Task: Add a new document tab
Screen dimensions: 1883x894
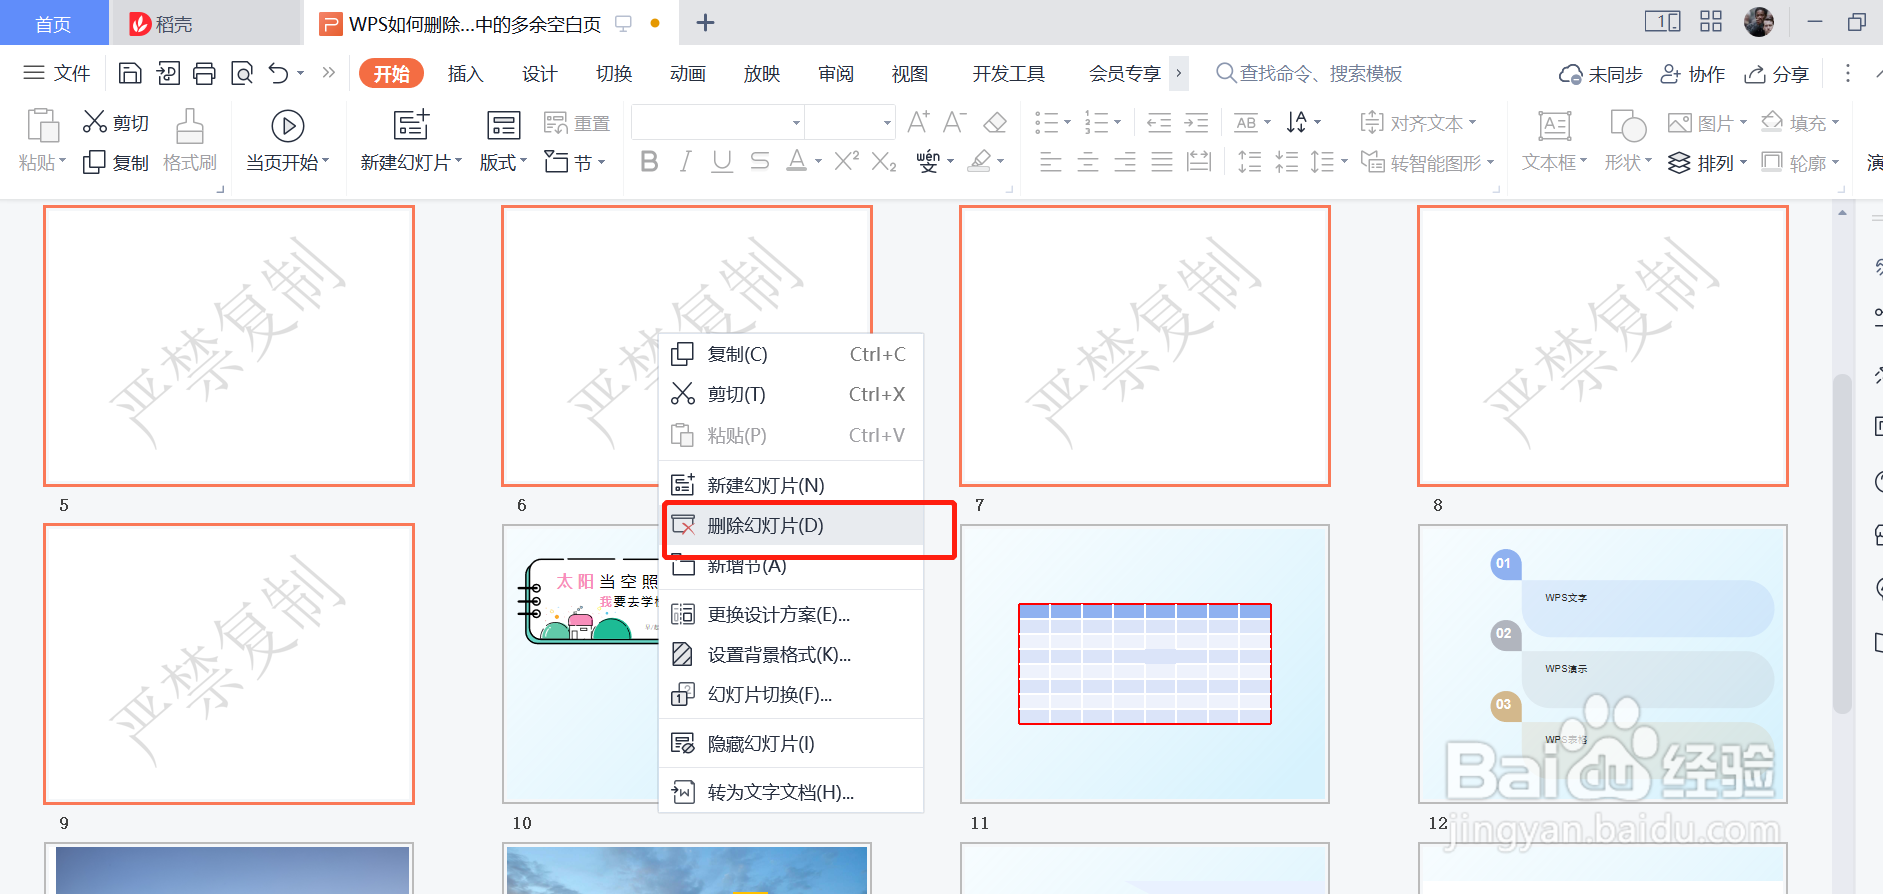Action: [705, 23]
